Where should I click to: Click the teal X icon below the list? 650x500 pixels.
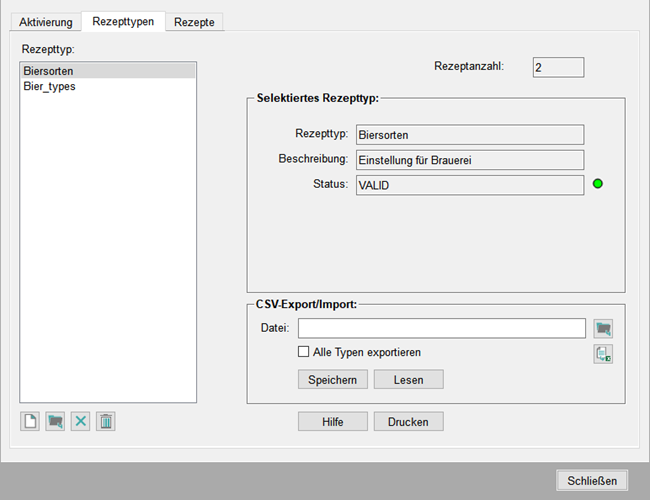(x=80, y=422)
